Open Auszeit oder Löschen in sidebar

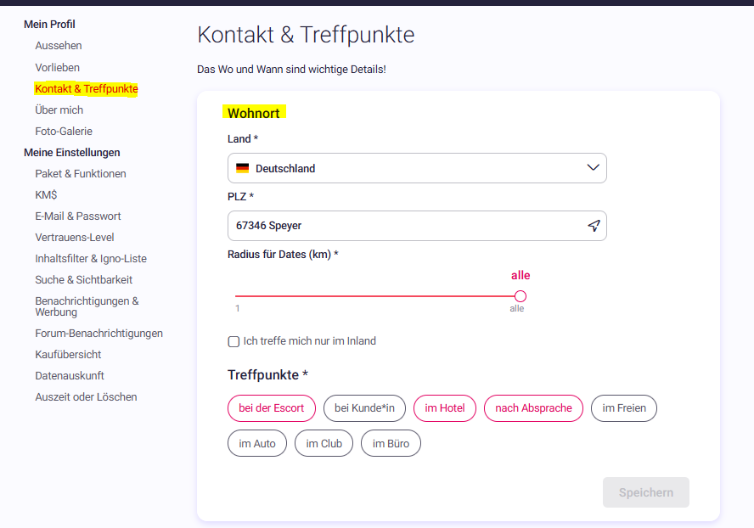[86, 397]
